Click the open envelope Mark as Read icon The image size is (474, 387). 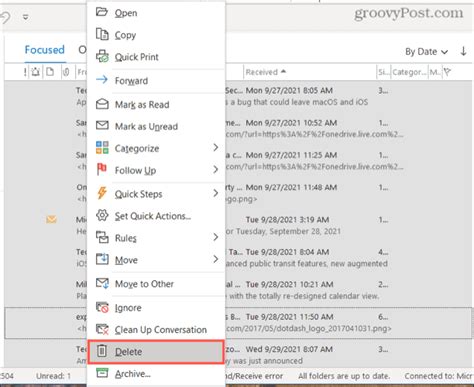(102, 104)
